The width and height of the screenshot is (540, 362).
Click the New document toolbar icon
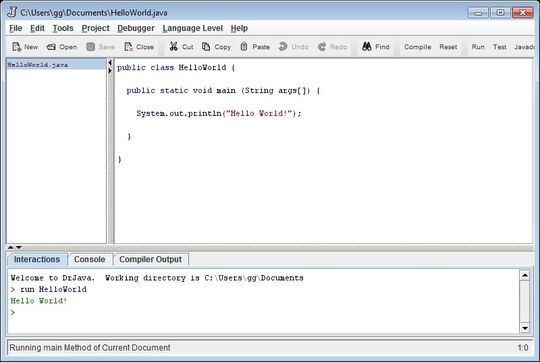[x=17, y=47]
